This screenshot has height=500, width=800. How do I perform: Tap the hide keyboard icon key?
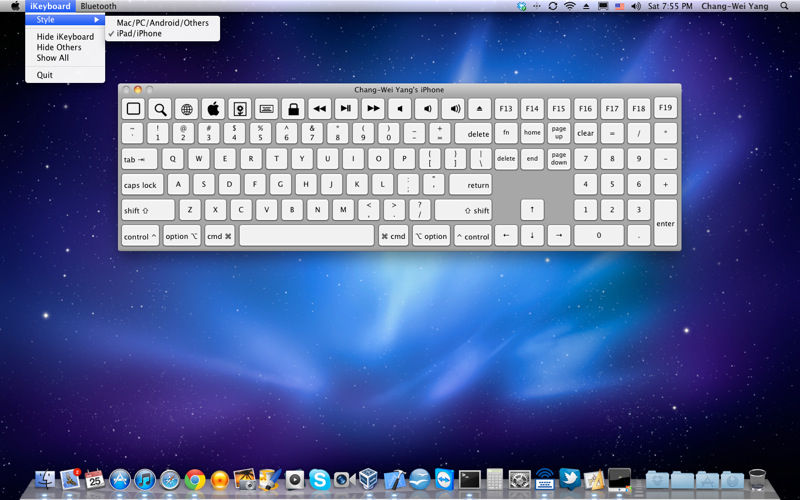click(x=266, y=109)
